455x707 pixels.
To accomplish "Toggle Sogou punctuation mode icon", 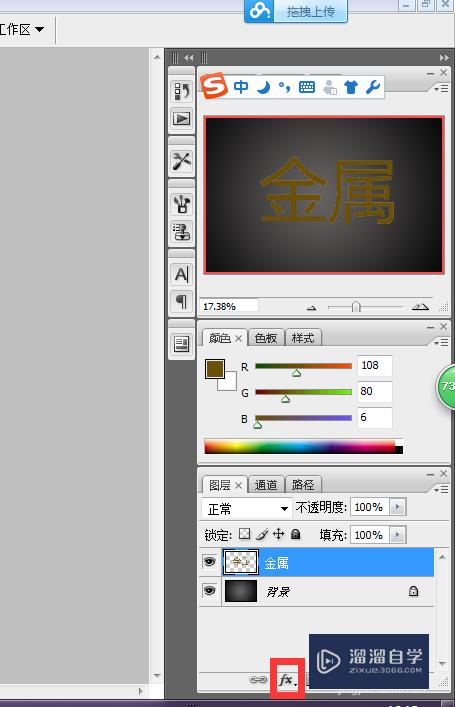I will point(284,87).
